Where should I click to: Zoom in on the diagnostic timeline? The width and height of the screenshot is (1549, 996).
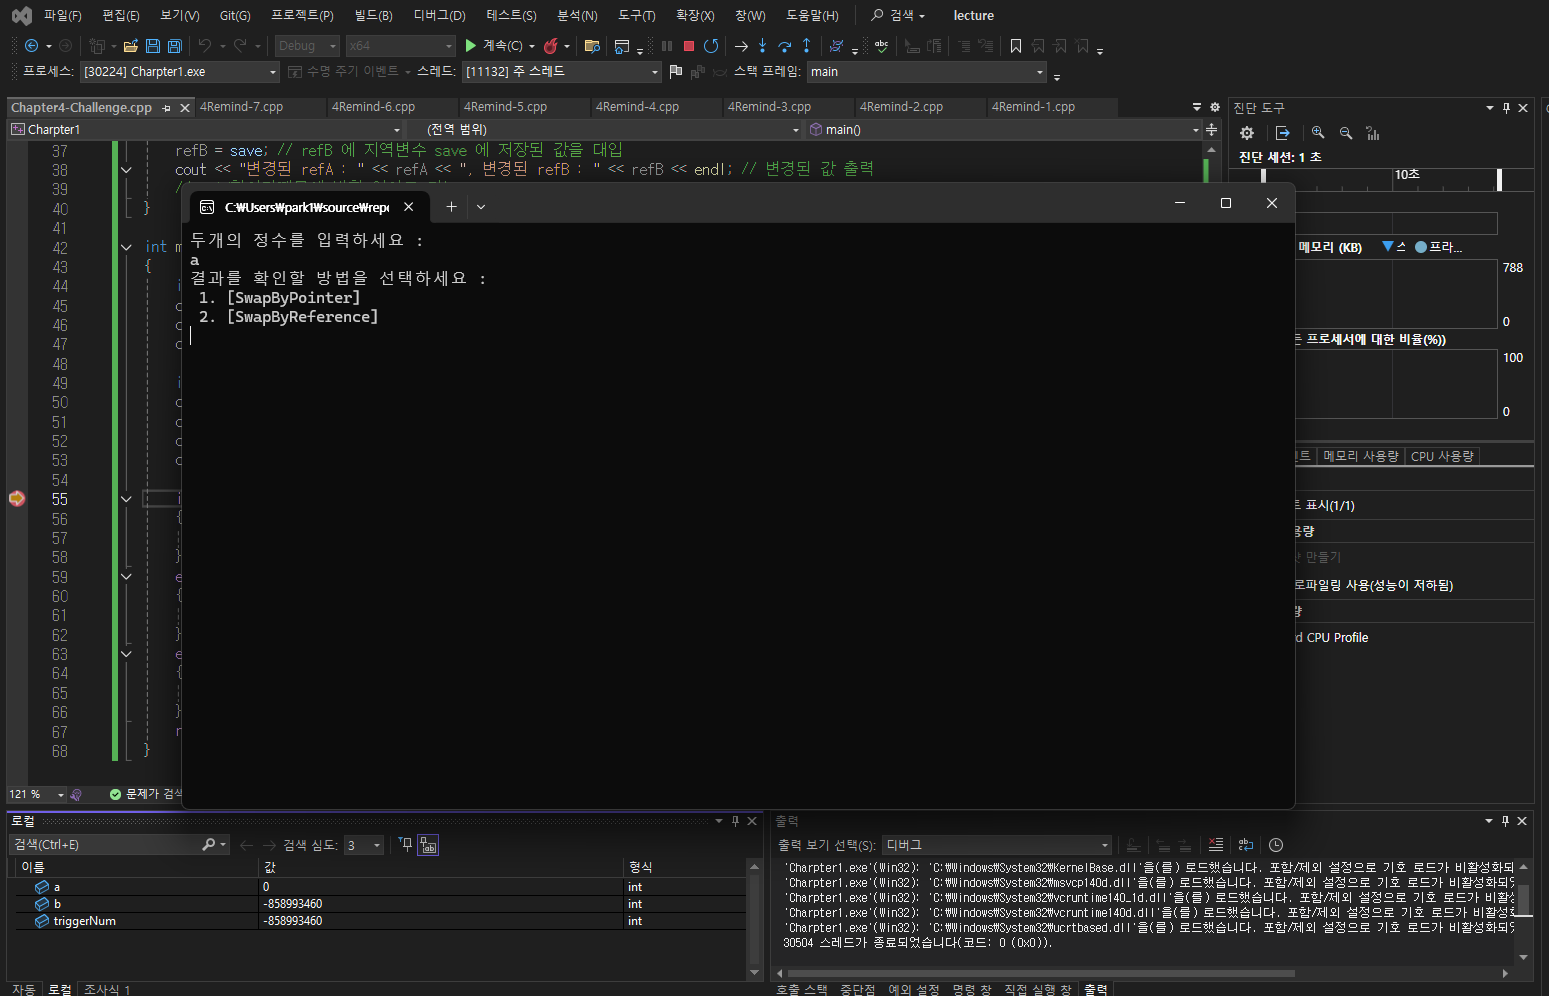pyautogui.click(x=1318, y=133)
